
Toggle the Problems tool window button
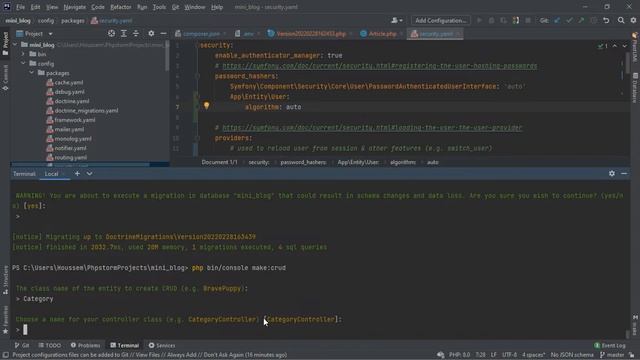point(85,345)
